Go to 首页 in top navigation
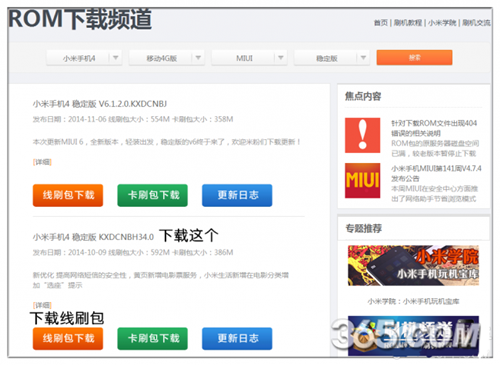 click(381, 23)
